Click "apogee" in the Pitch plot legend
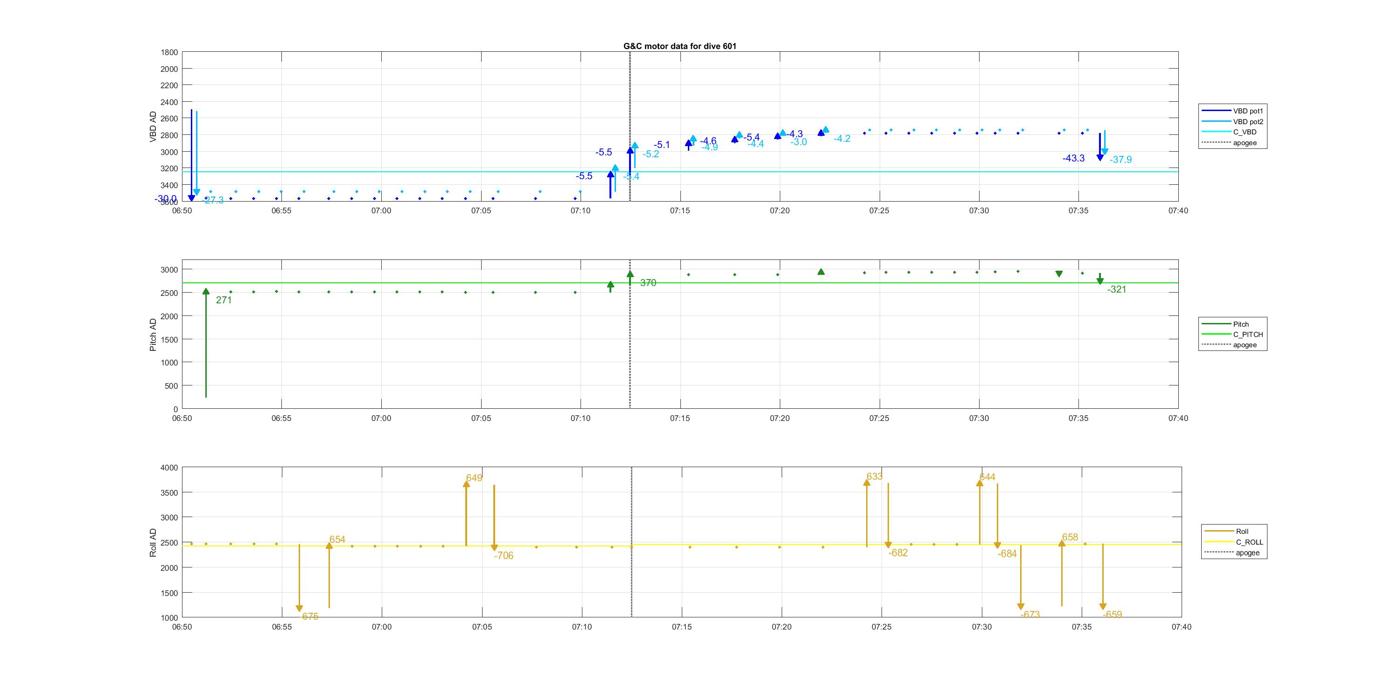Screen dimensions: 1400x693 [1233, 345]
